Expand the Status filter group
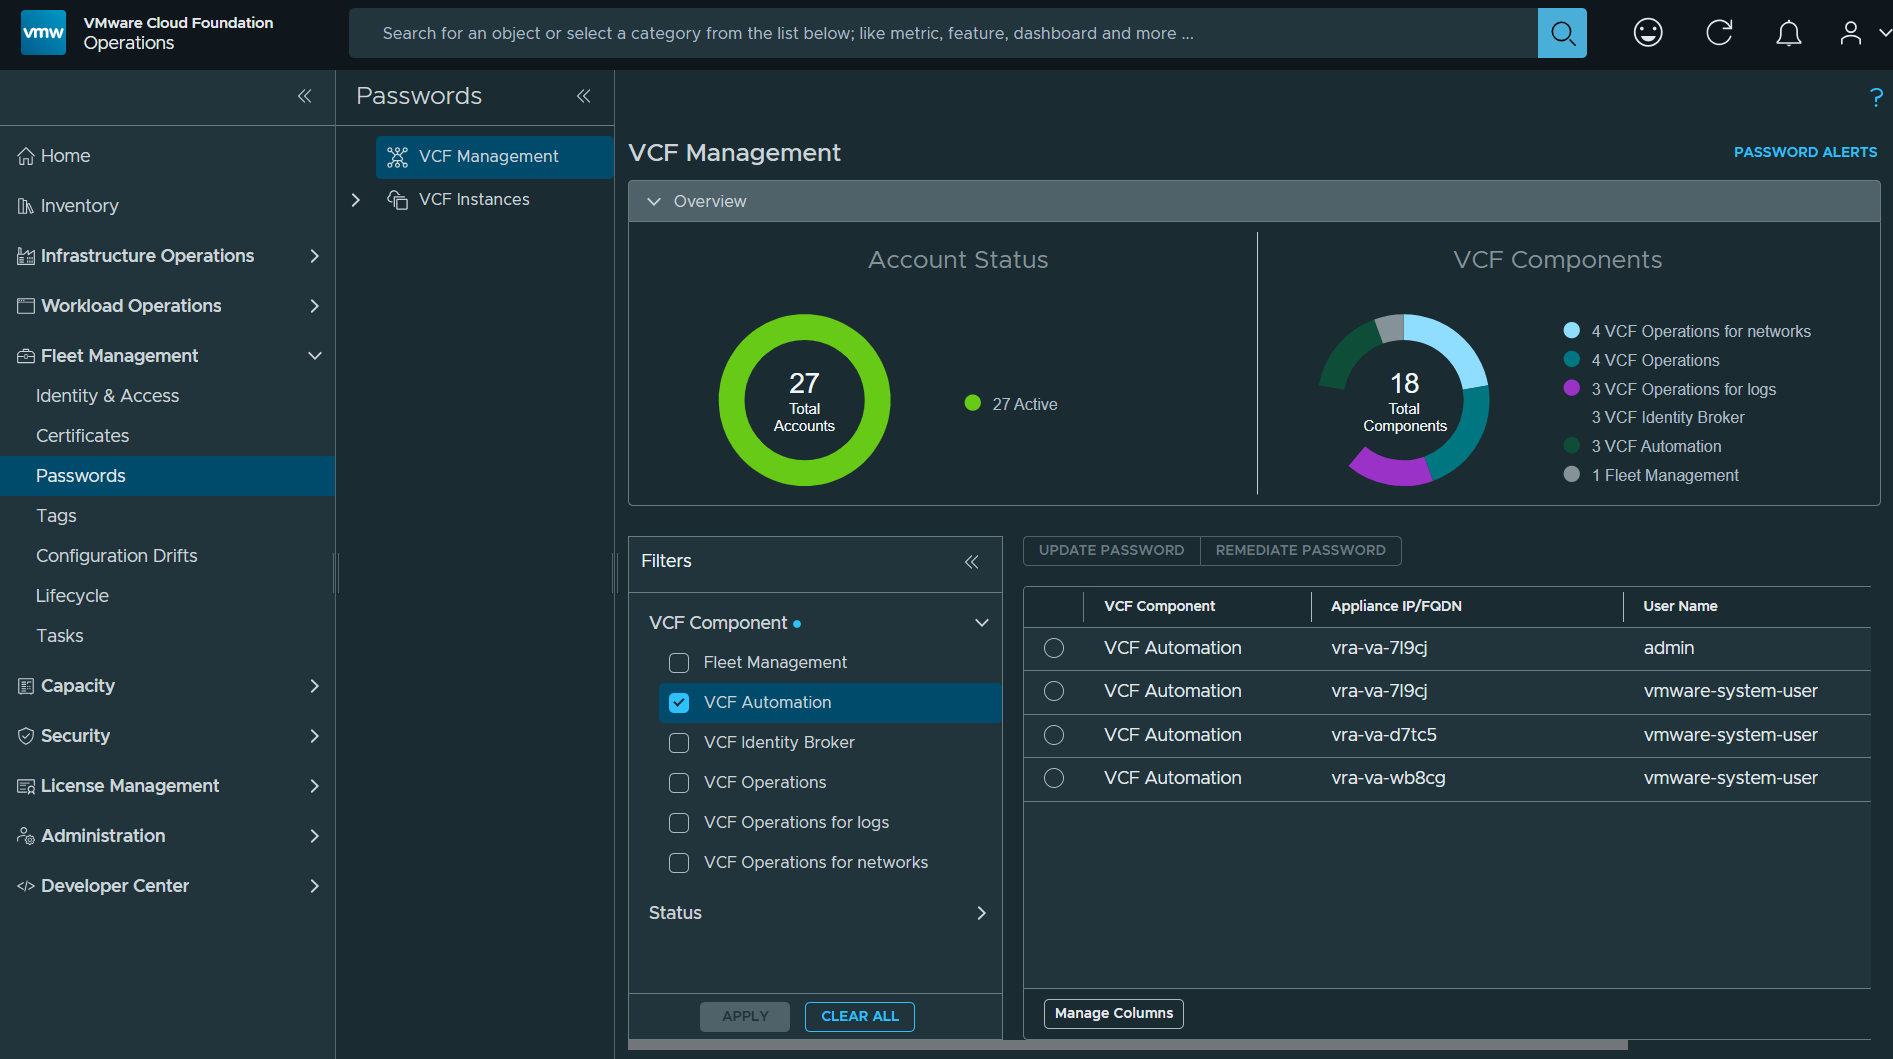 point(982,913)
